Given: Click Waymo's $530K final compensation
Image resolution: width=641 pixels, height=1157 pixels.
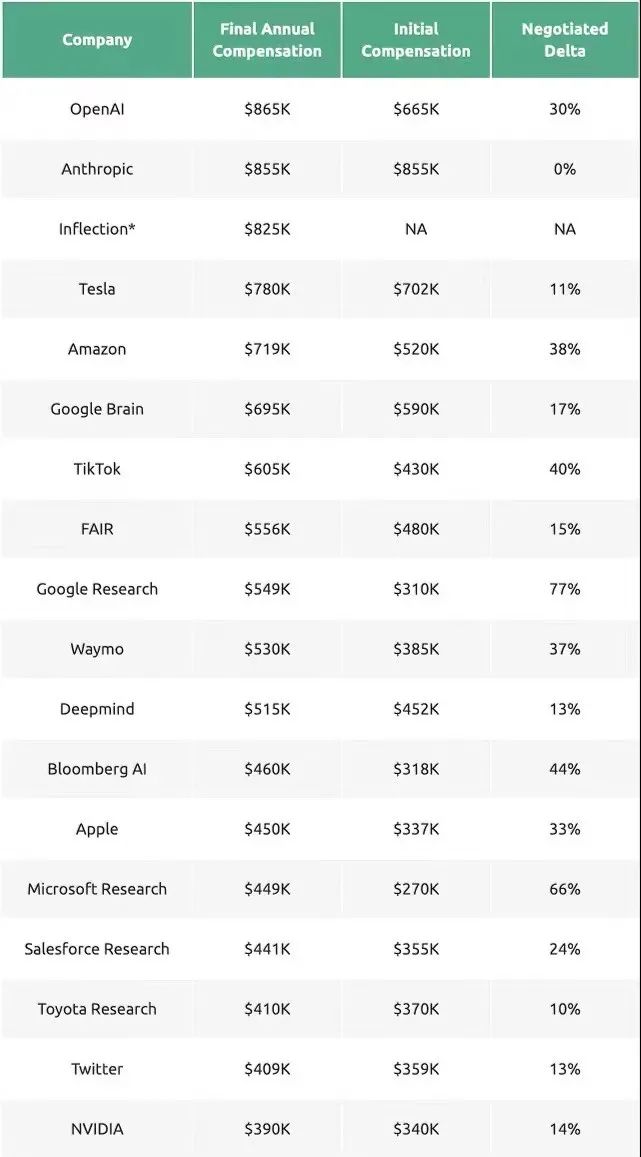Looking at the screenshot, I should coord(267,649).
